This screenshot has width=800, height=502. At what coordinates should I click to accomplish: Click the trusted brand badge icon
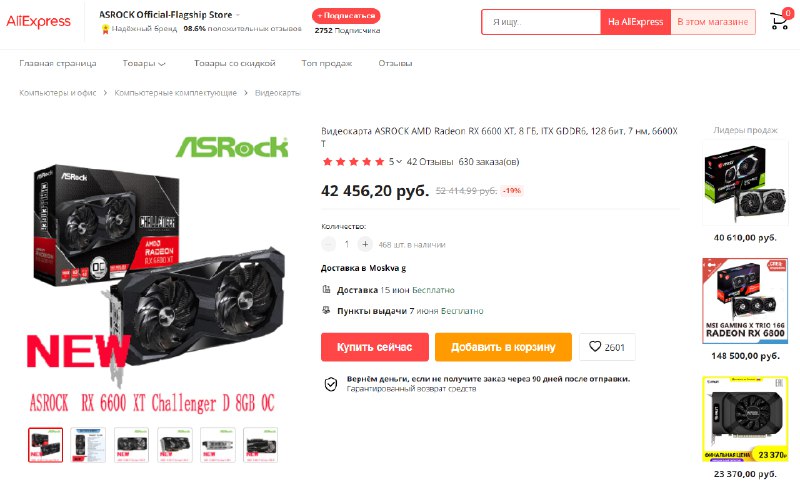[x=105, y=29]
